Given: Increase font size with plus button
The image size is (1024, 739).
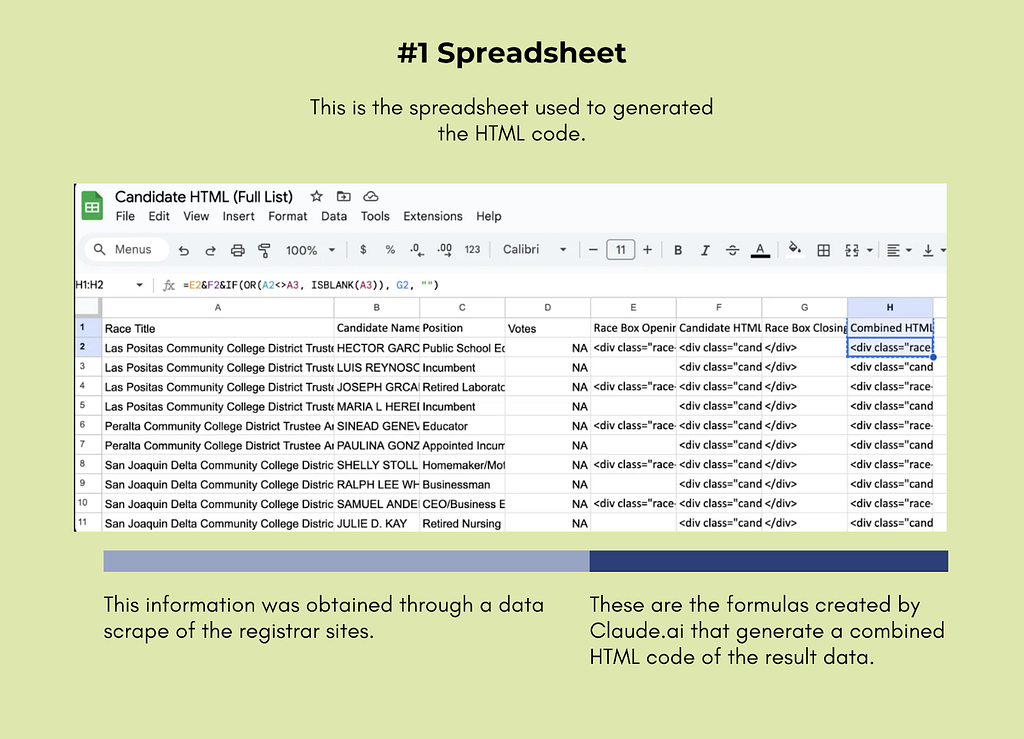Looking at the screenshot, I should tap(647, 249).
